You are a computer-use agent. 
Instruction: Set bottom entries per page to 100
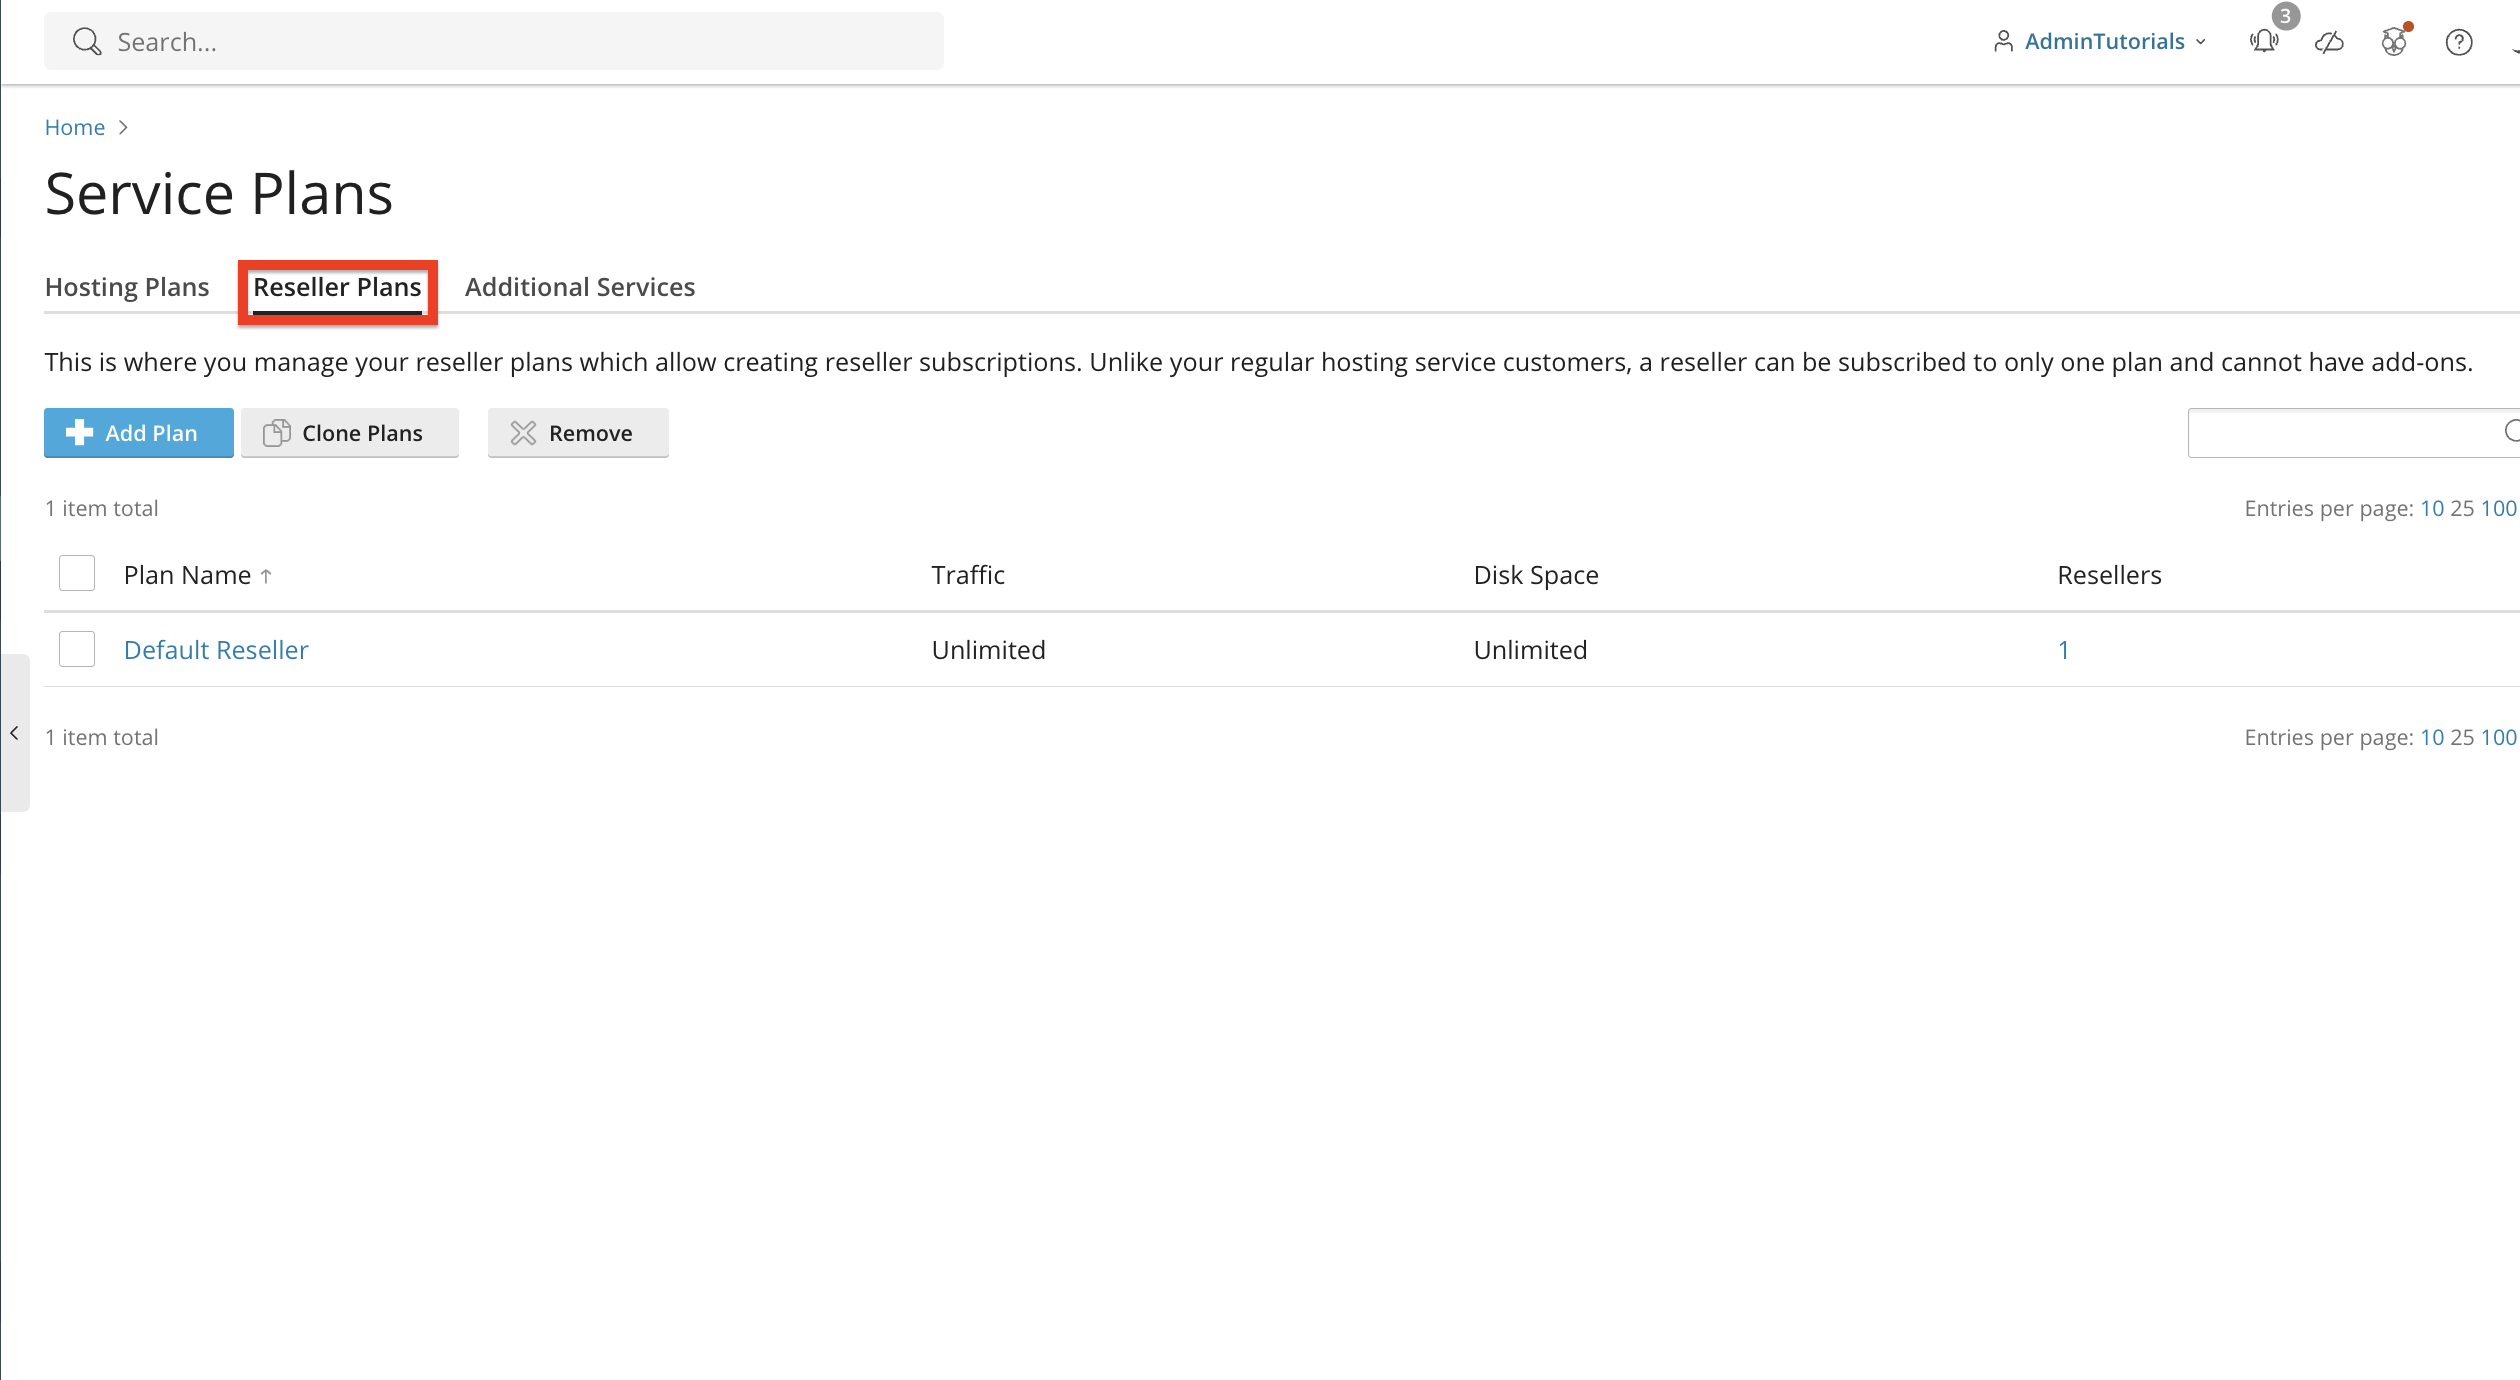click(2498, 737)
